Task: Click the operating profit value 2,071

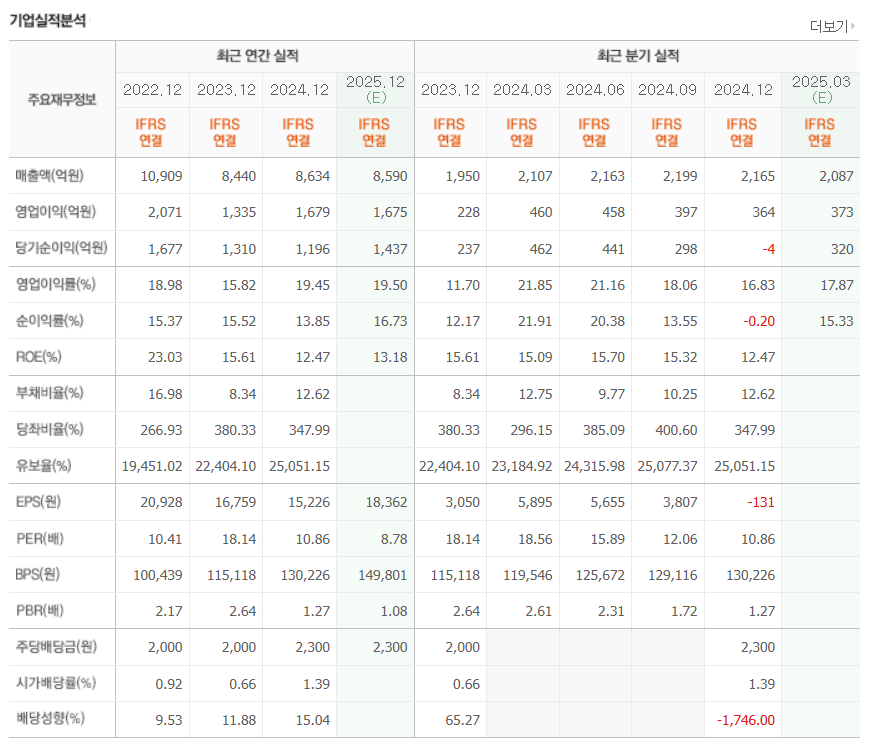Action: click(x=165, y=212)
